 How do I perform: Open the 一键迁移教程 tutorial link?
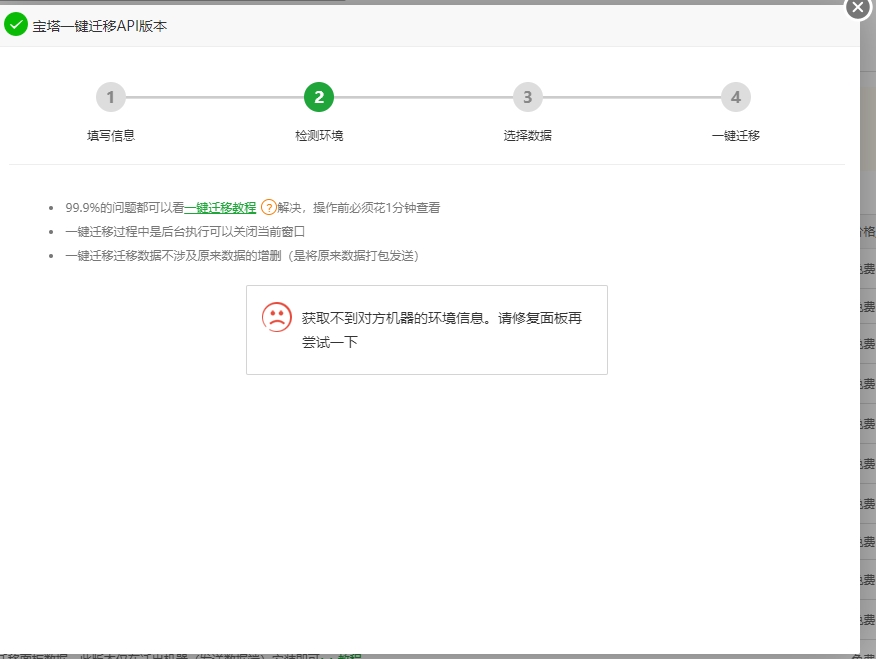point(220,208)
